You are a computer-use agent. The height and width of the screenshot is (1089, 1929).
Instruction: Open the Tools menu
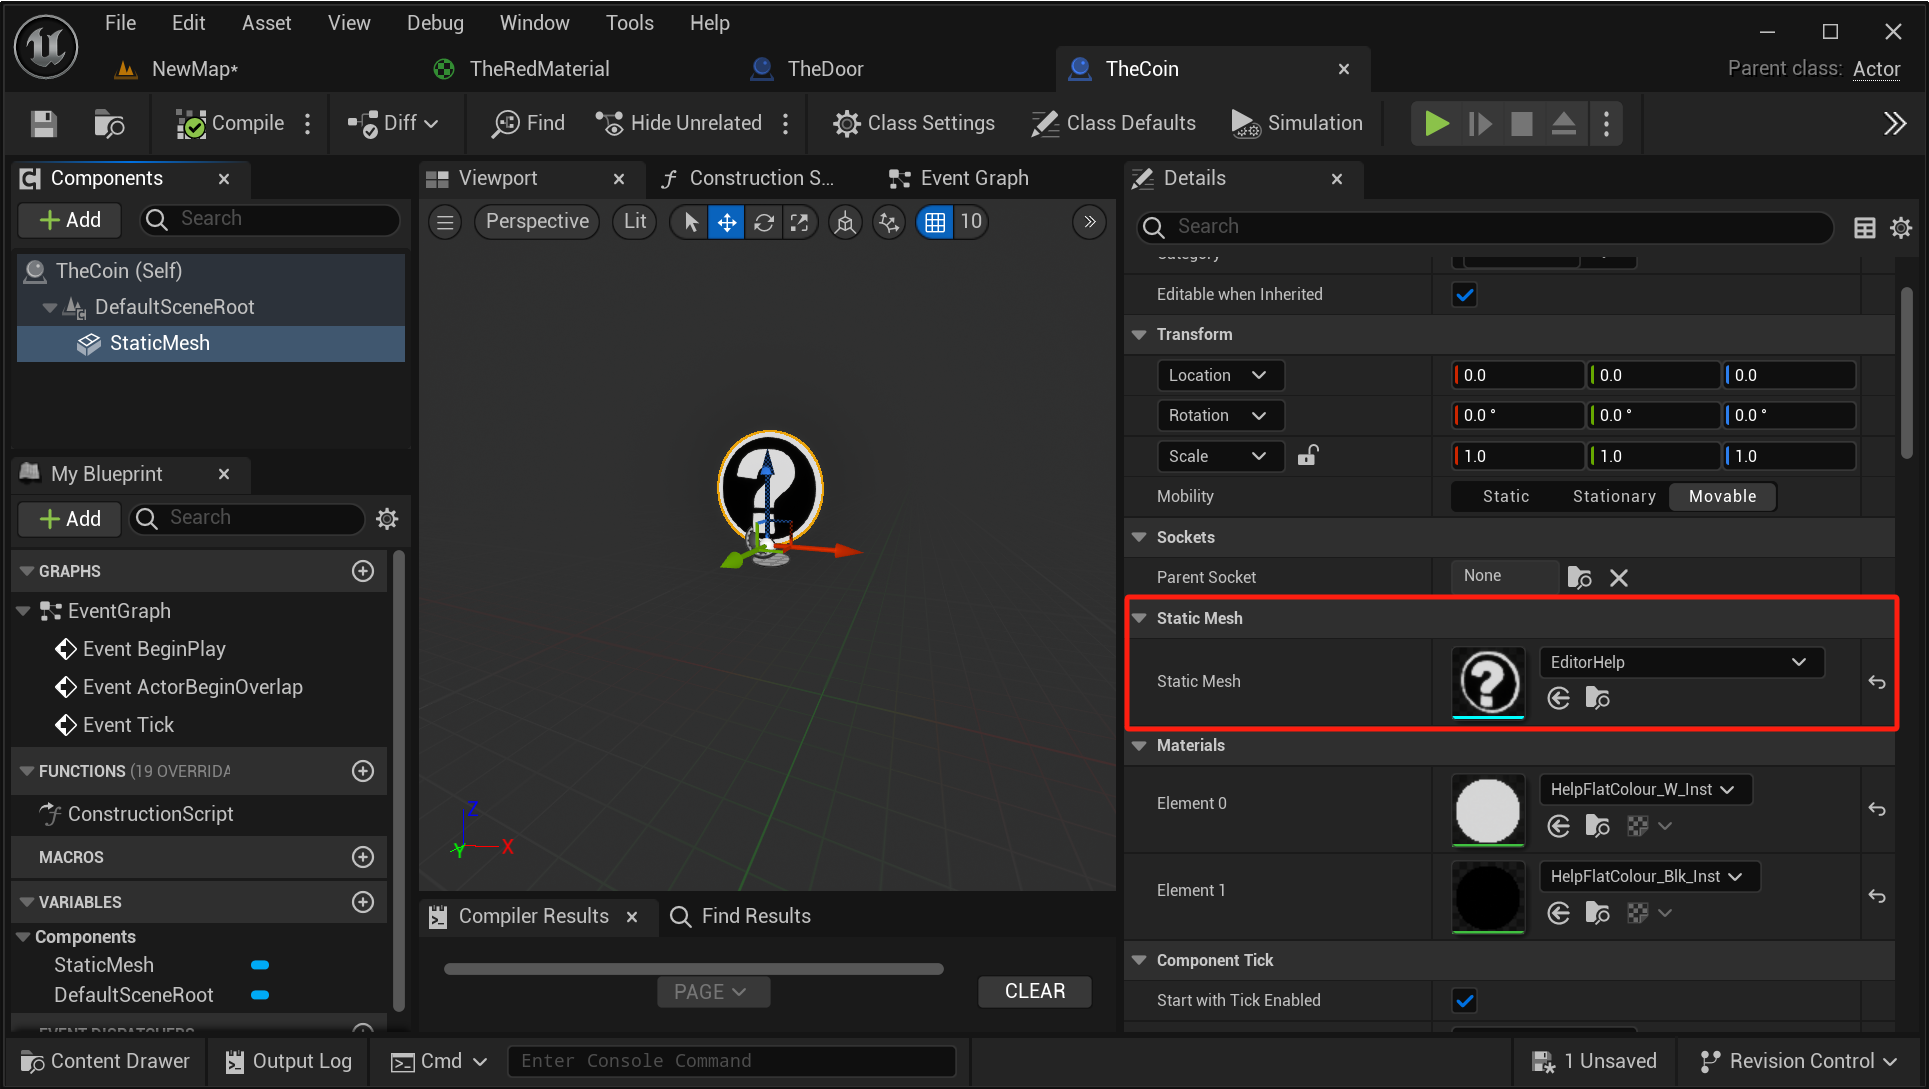click(629, 23)
